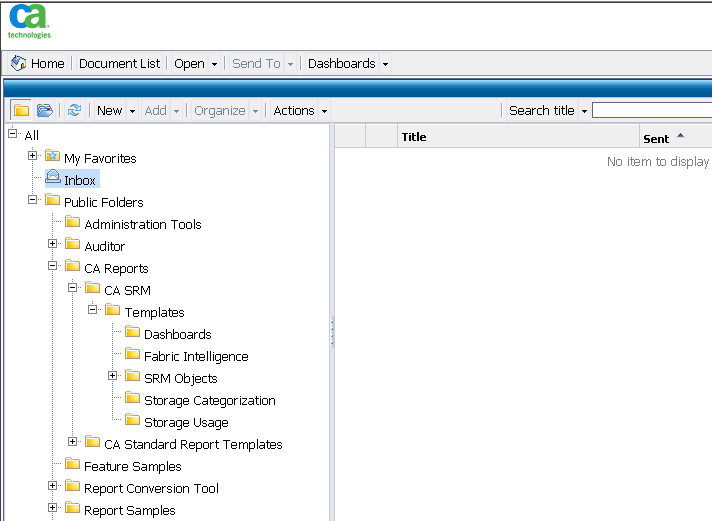Expand the CA Standard Report Templates node
This screenshot has width=712, height=521.
point(73,443)
